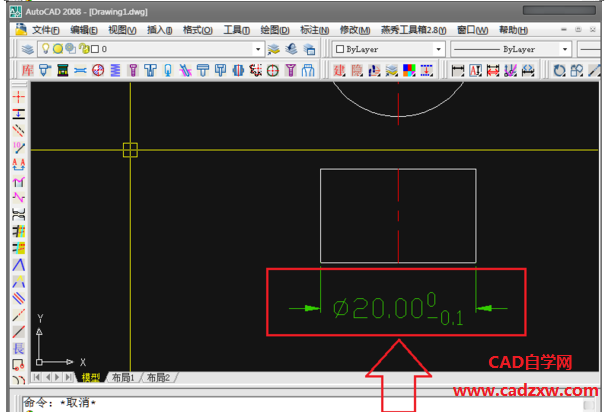Click ByLayer color swatch box
The width and height of the screenshot is (607, 414).
340,49
